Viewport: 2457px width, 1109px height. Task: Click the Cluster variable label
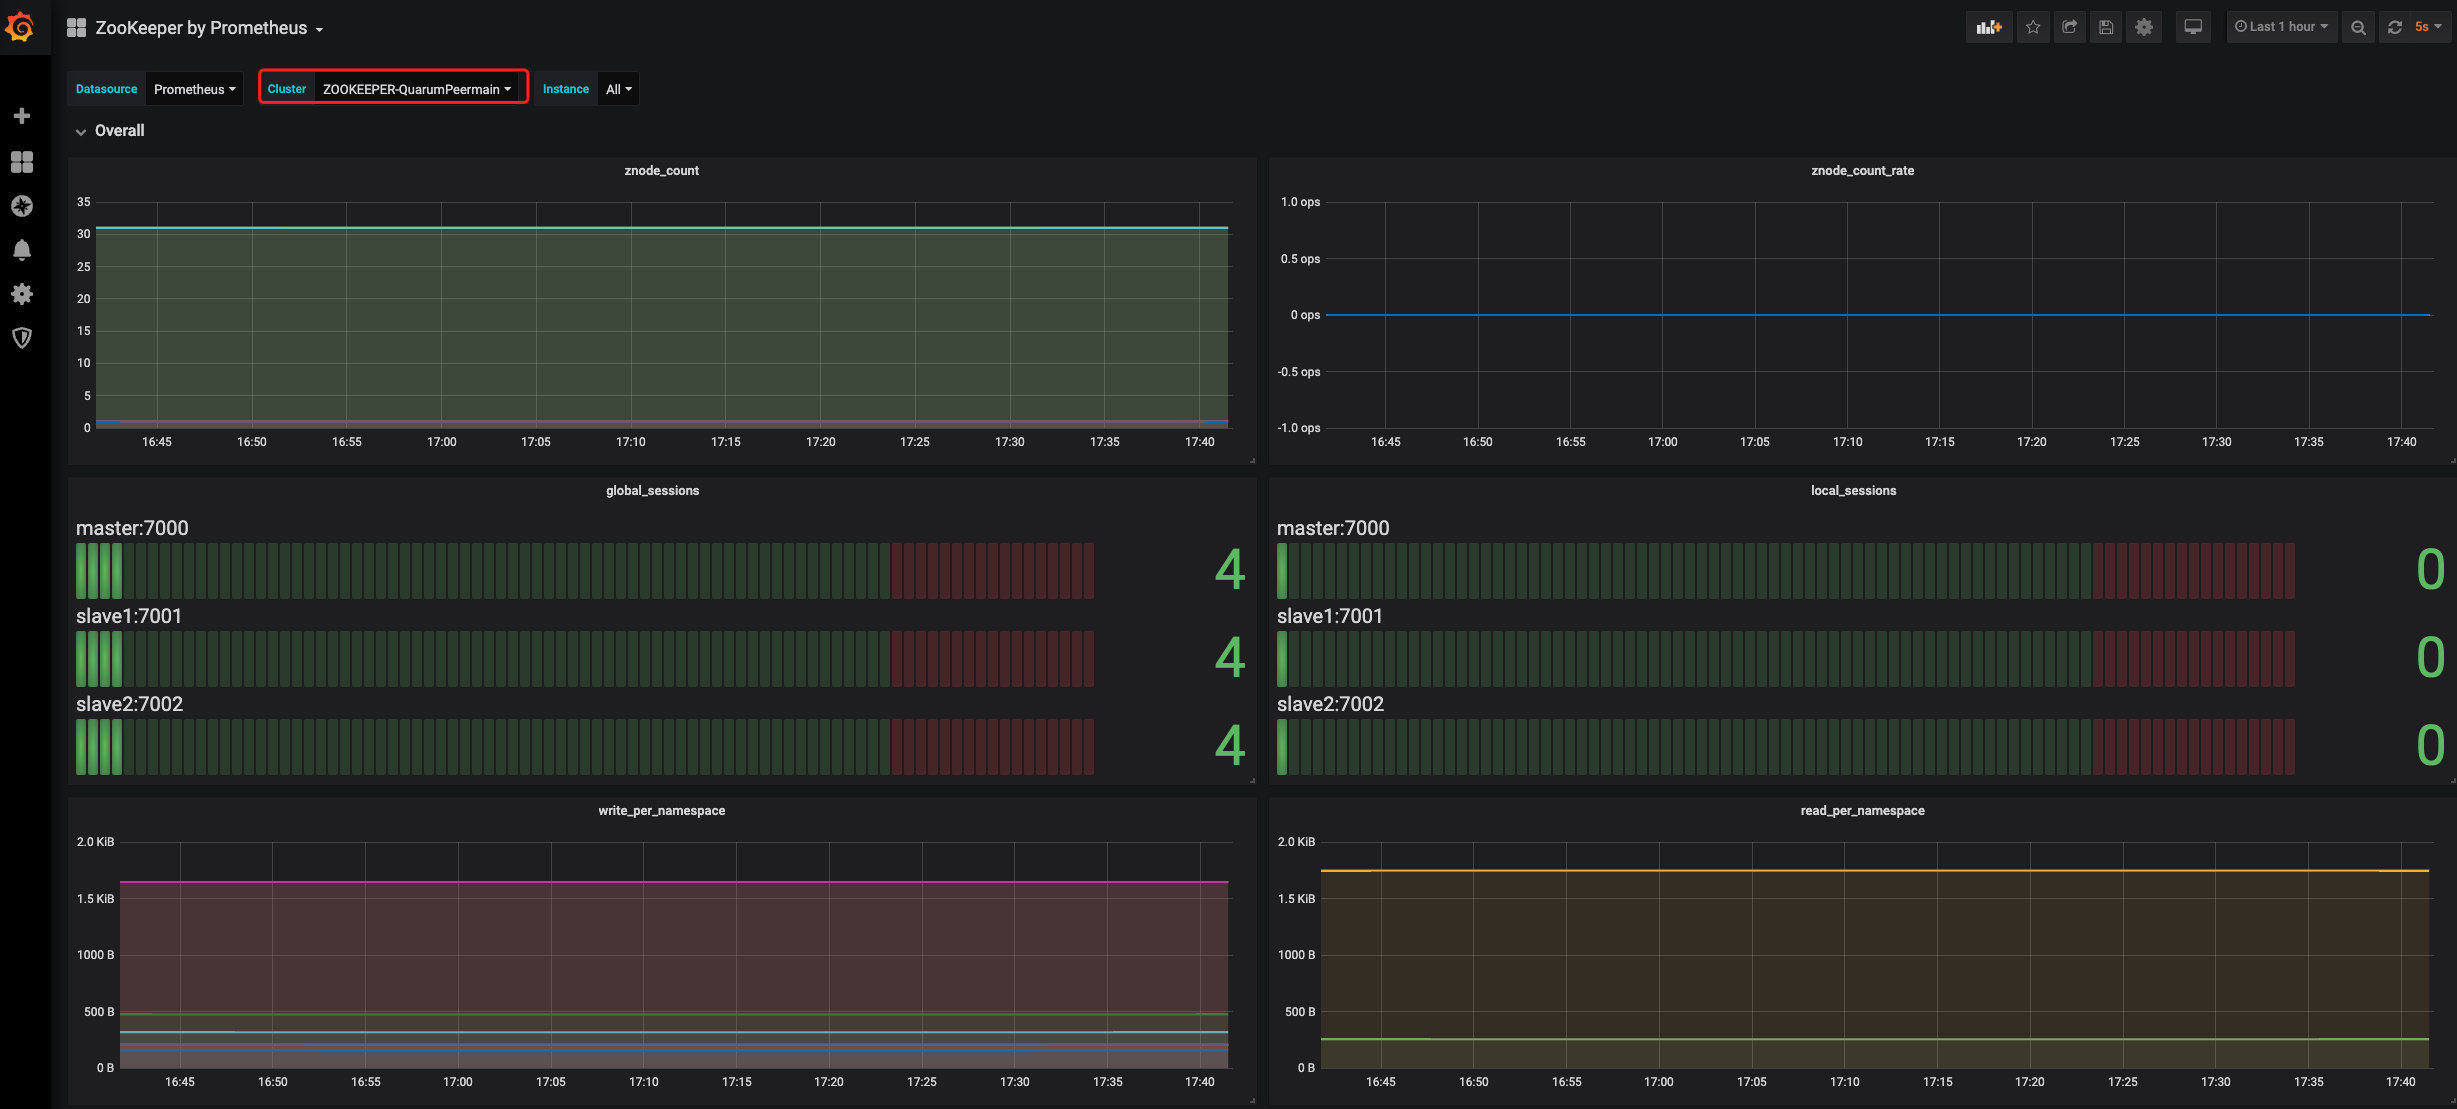click(x=287, y=89)
